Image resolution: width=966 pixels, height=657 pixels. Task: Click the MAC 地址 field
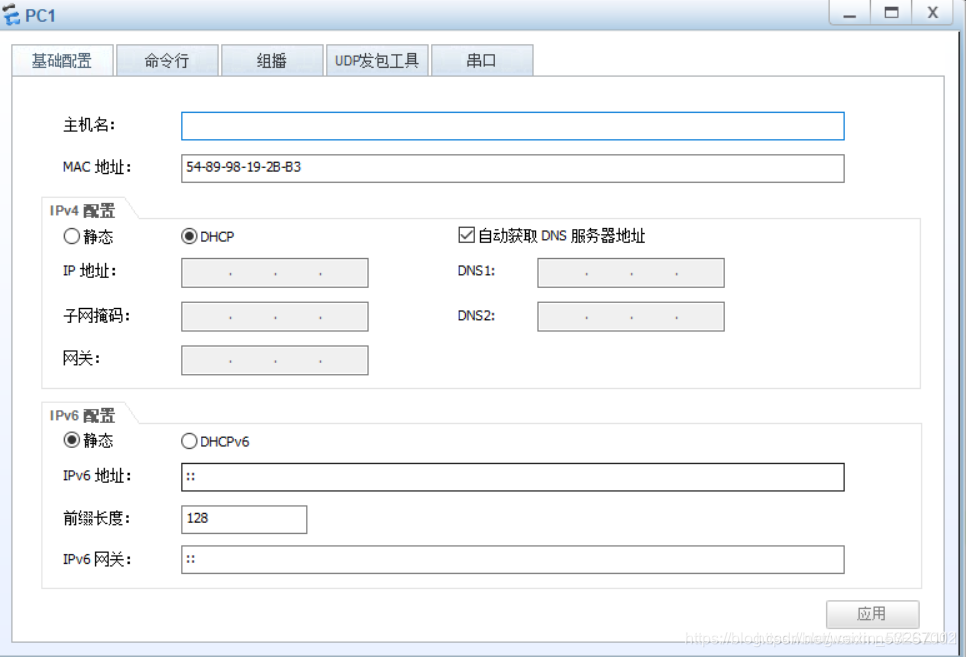click(x=513, y=168)
